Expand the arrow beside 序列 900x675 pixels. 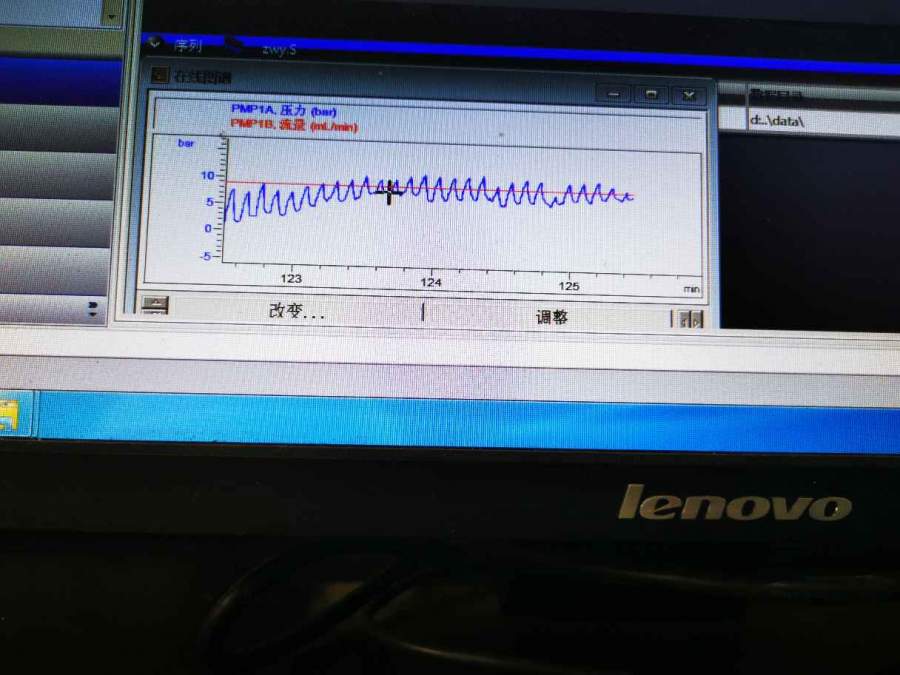point(154,42)
